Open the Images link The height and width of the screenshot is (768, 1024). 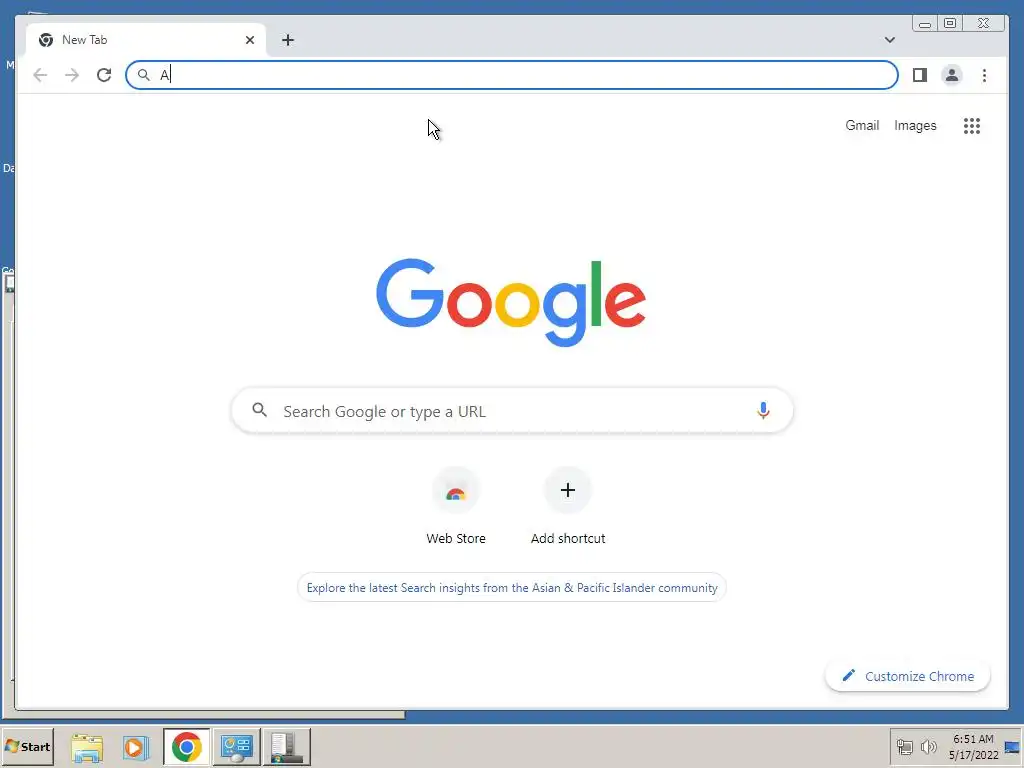(x=915, y=125)
